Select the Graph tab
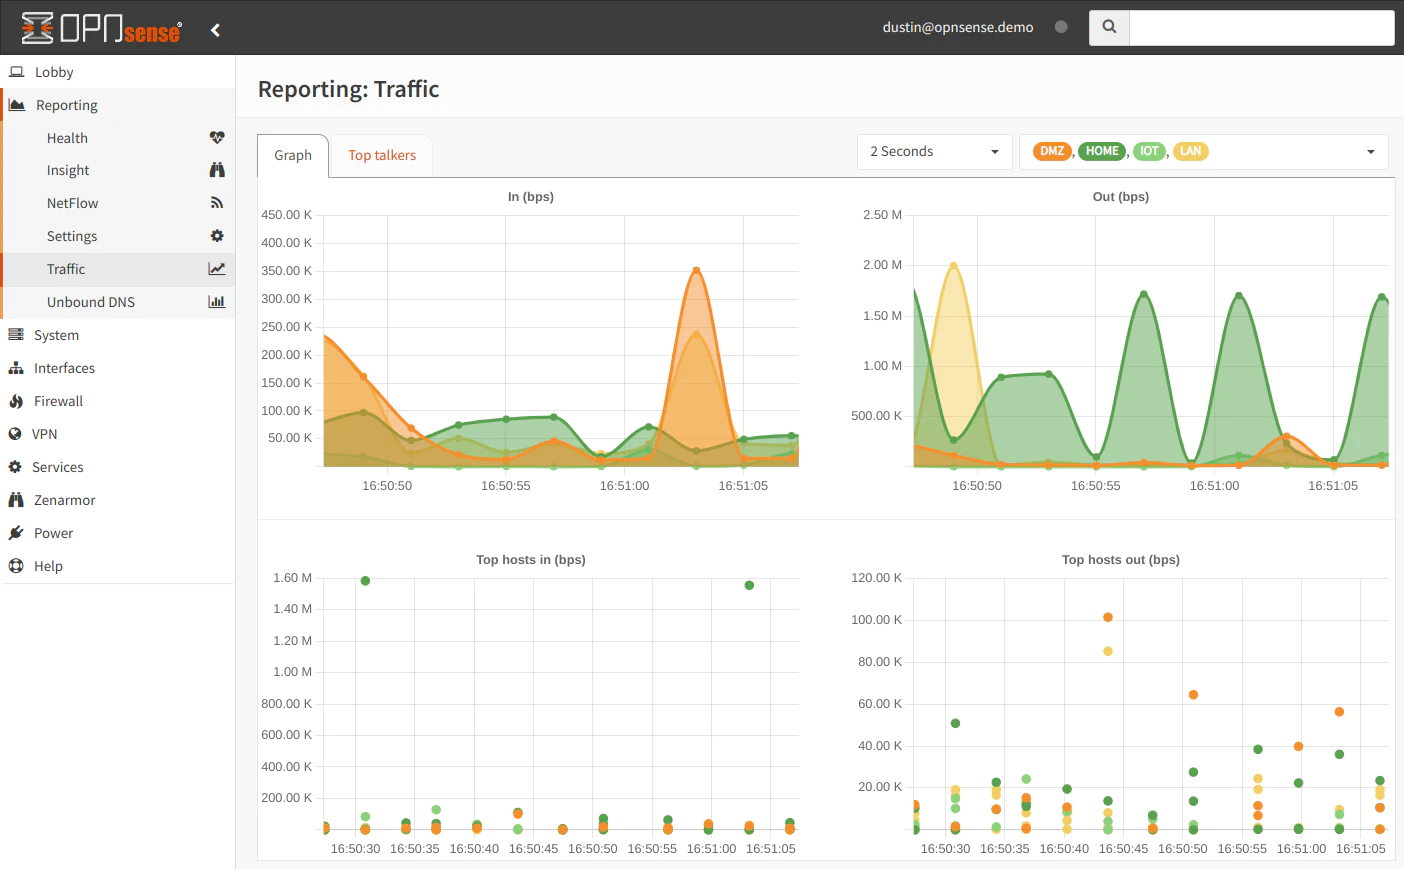 [x=293, y=155]
